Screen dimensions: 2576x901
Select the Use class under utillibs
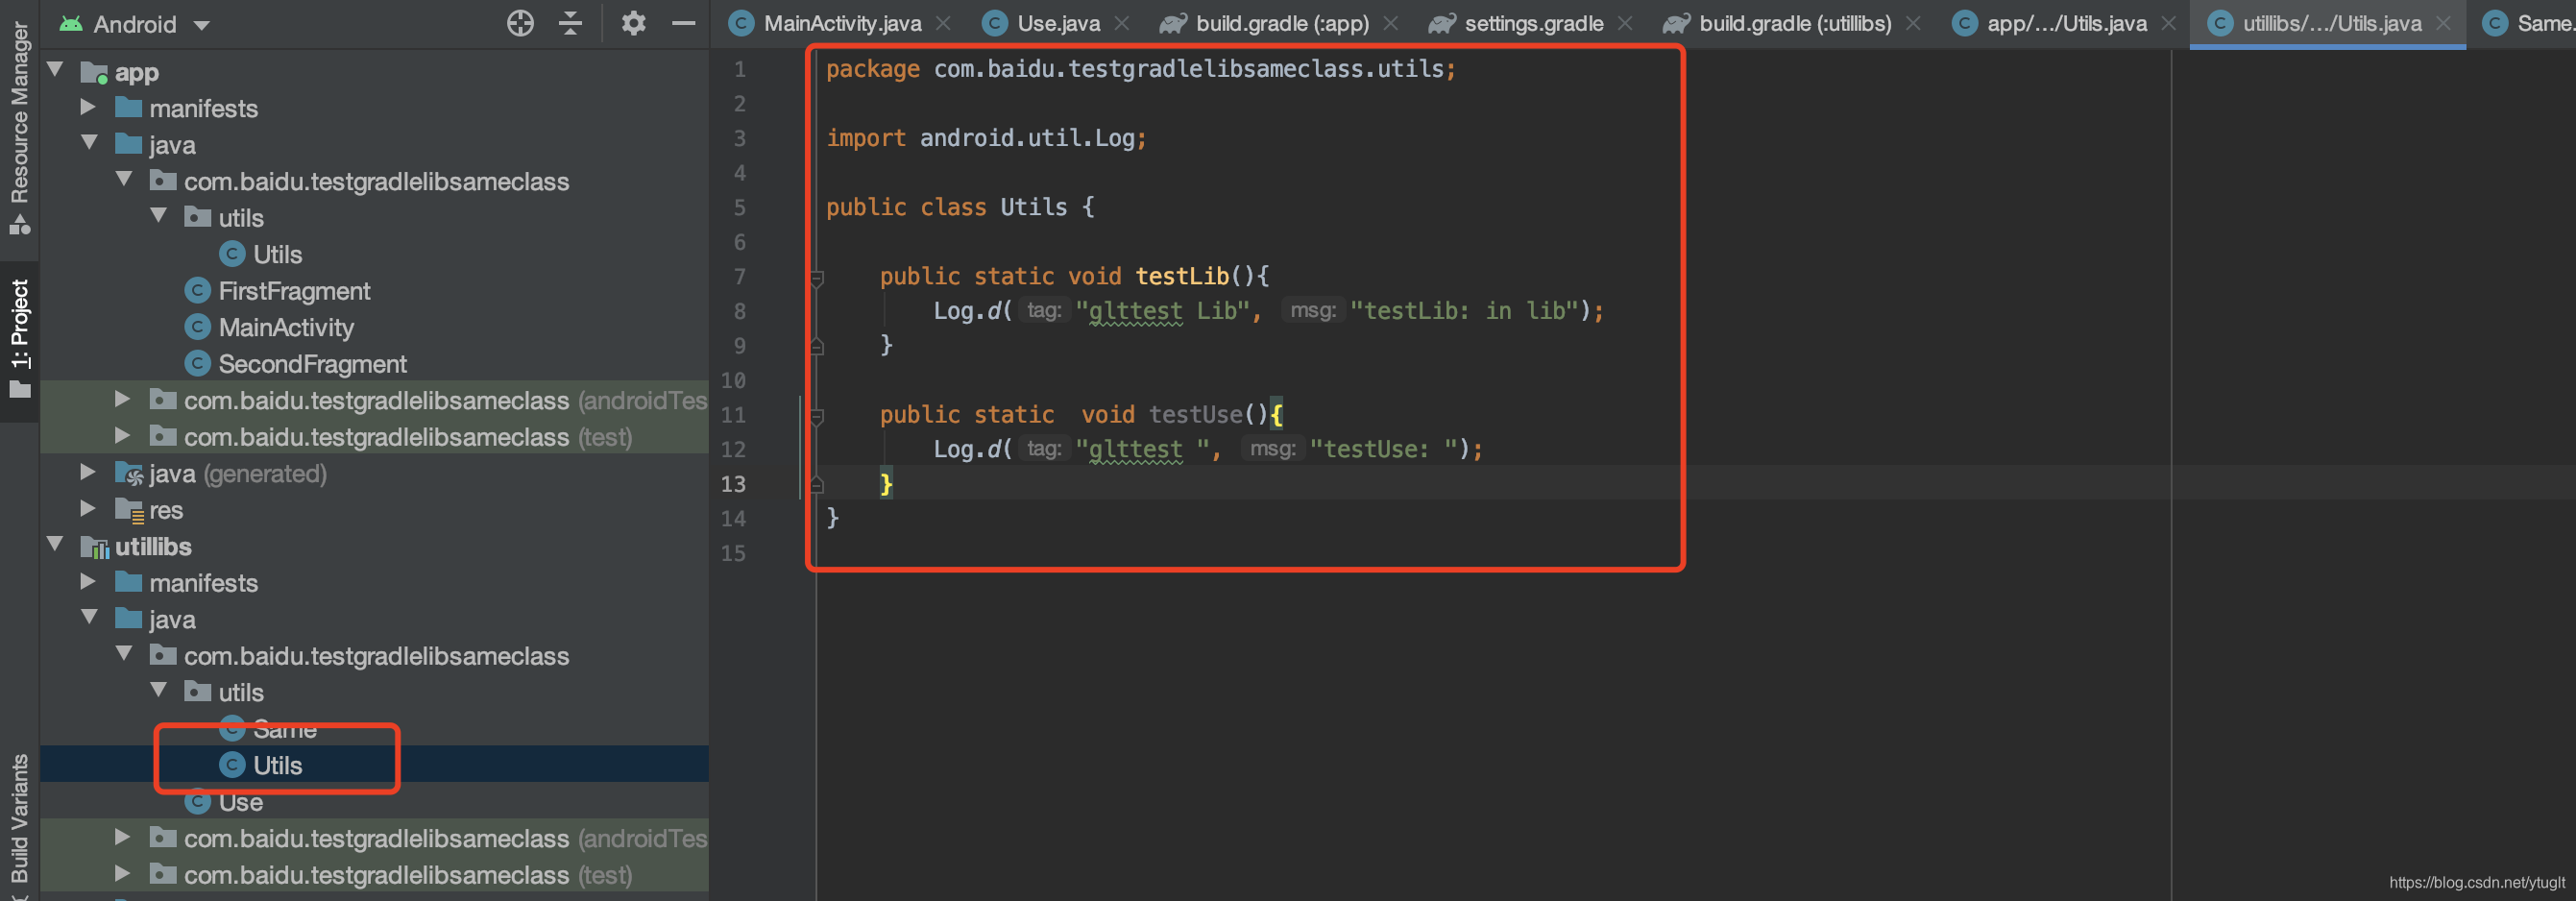click(x=240, y=802)
